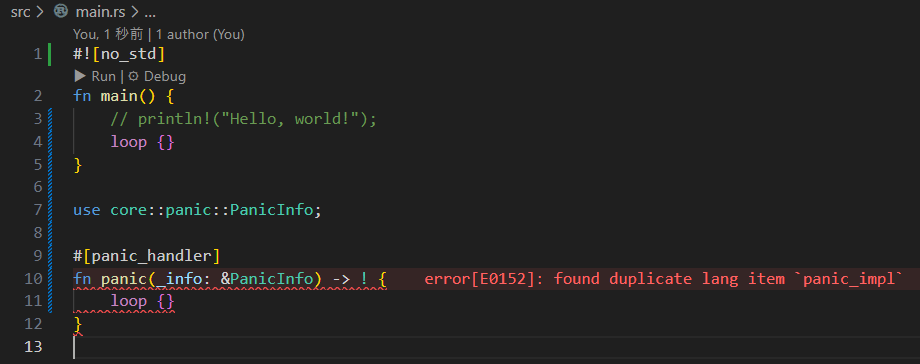The image size is (920, 364).
Task: Click the panic function name
Action: pyautogui.click(x=124, y=279)
